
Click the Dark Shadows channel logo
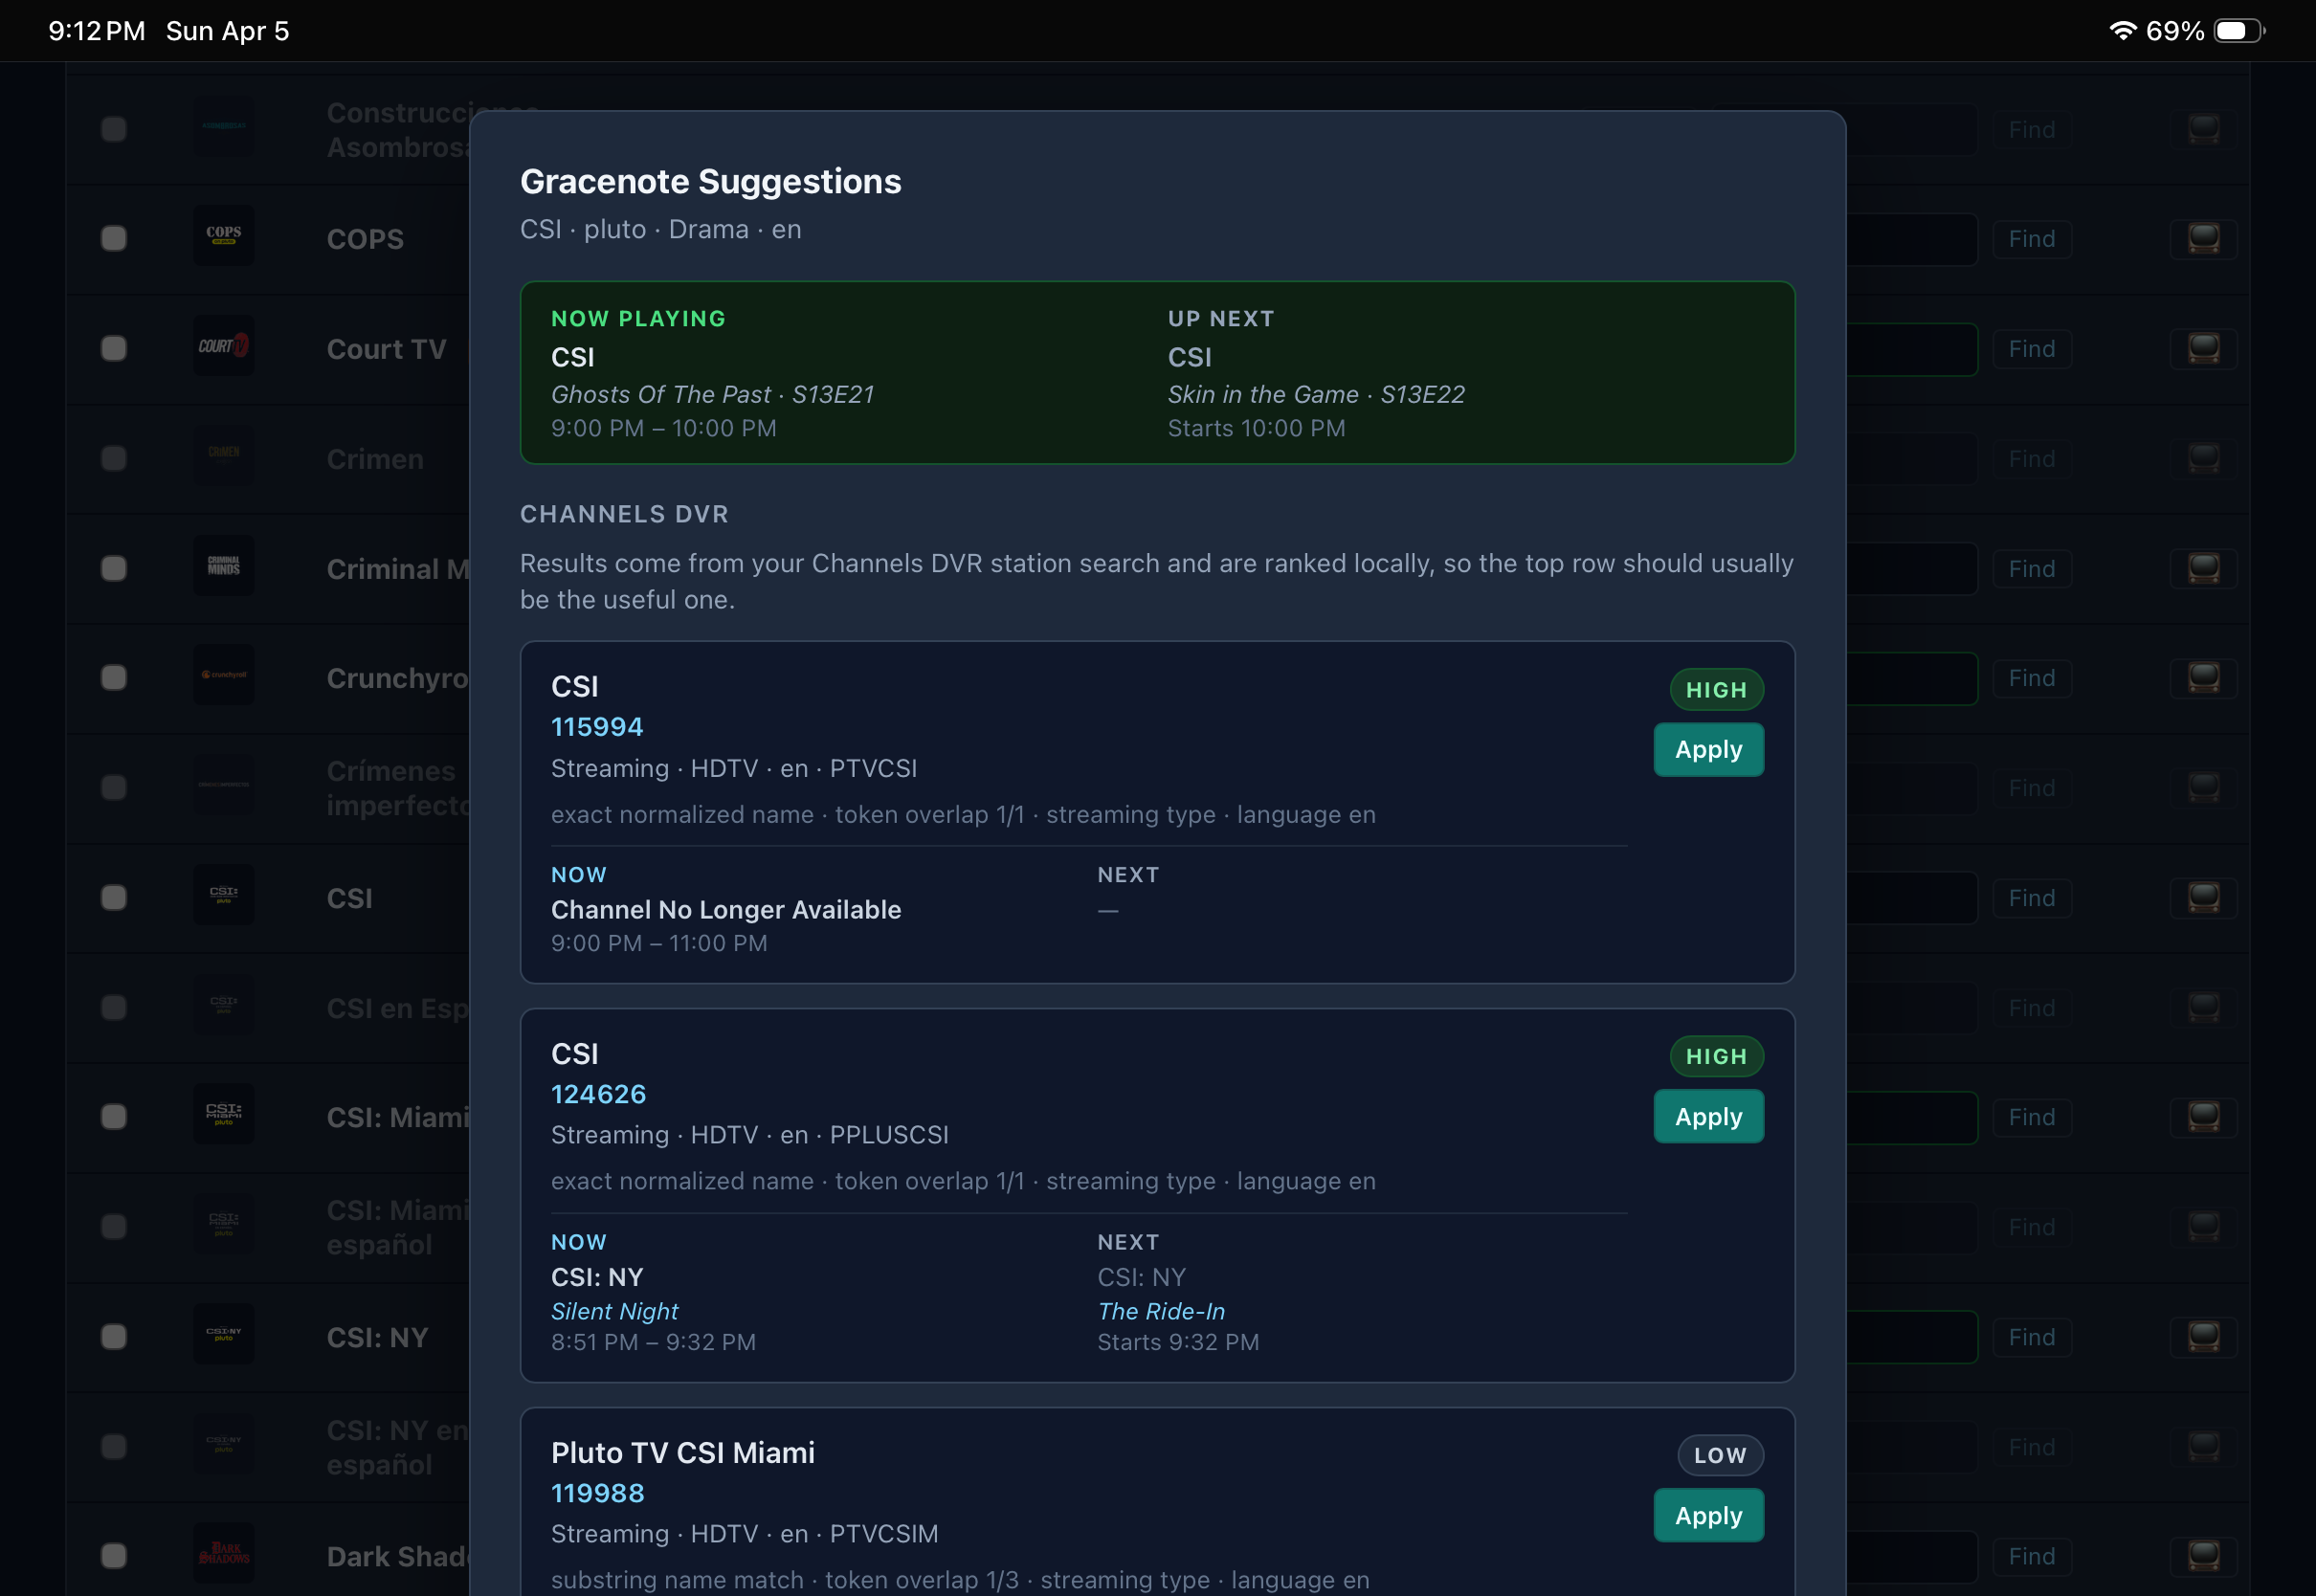[223, 1553]
